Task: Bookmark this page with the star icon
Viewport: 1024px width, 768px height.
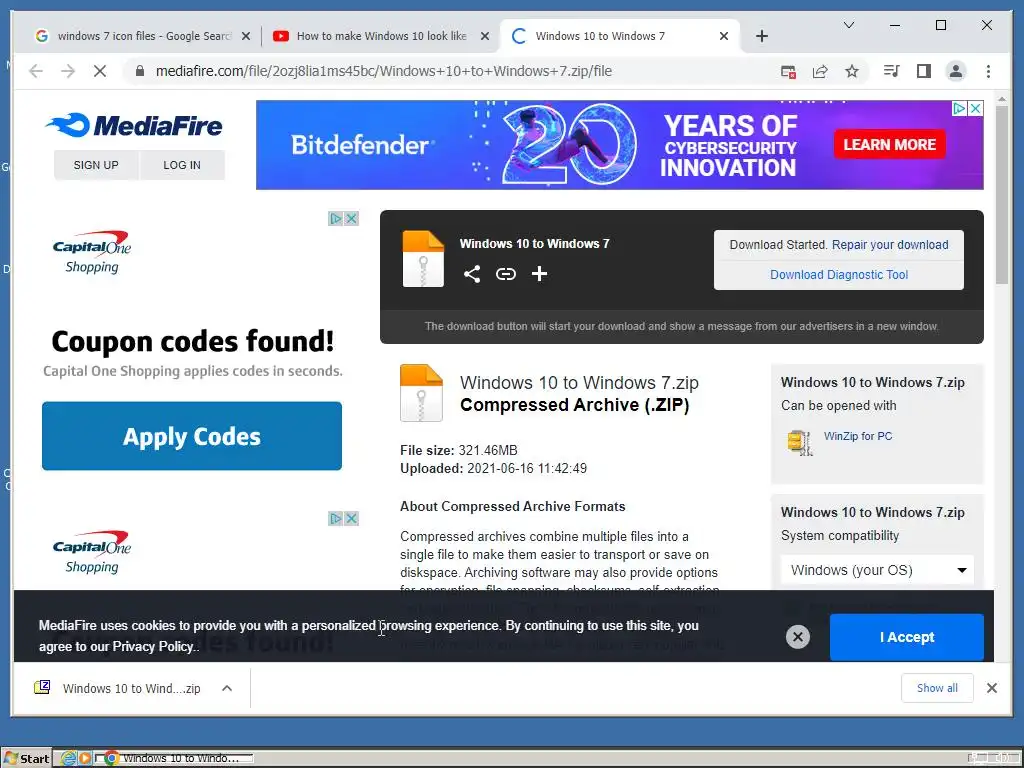Action: point(852,71)
